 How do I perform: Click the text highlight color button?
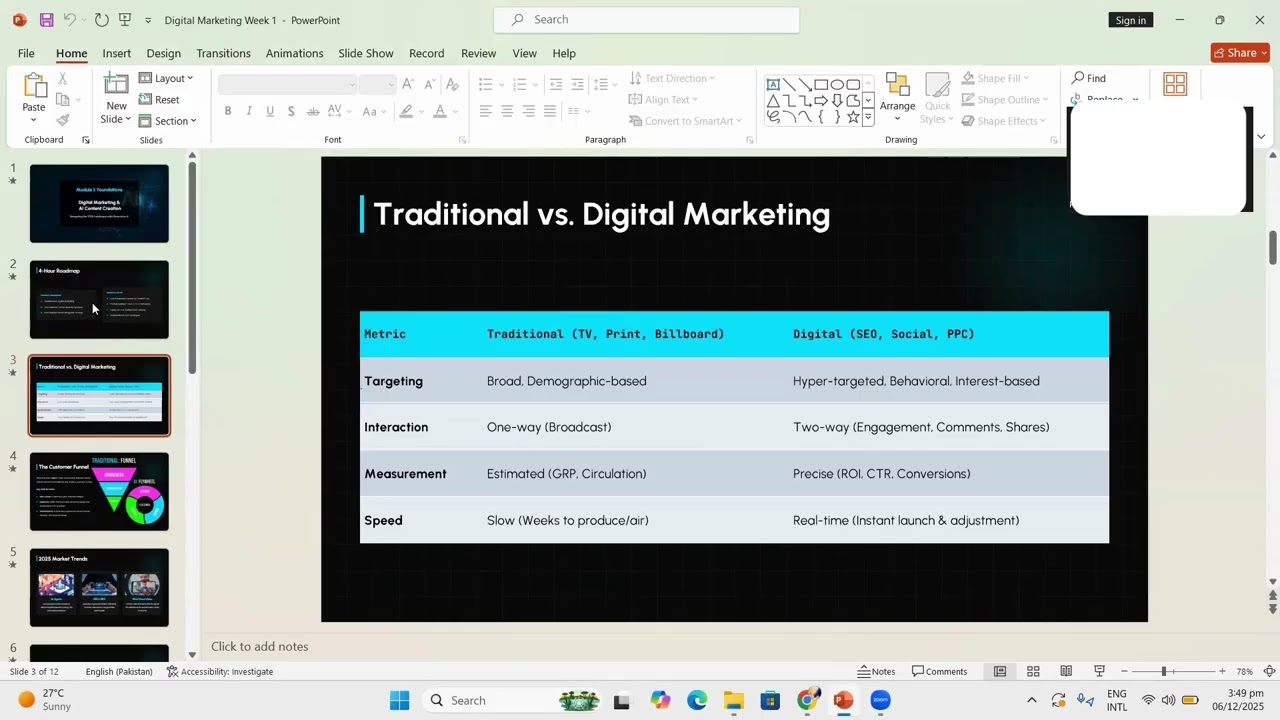406,111
